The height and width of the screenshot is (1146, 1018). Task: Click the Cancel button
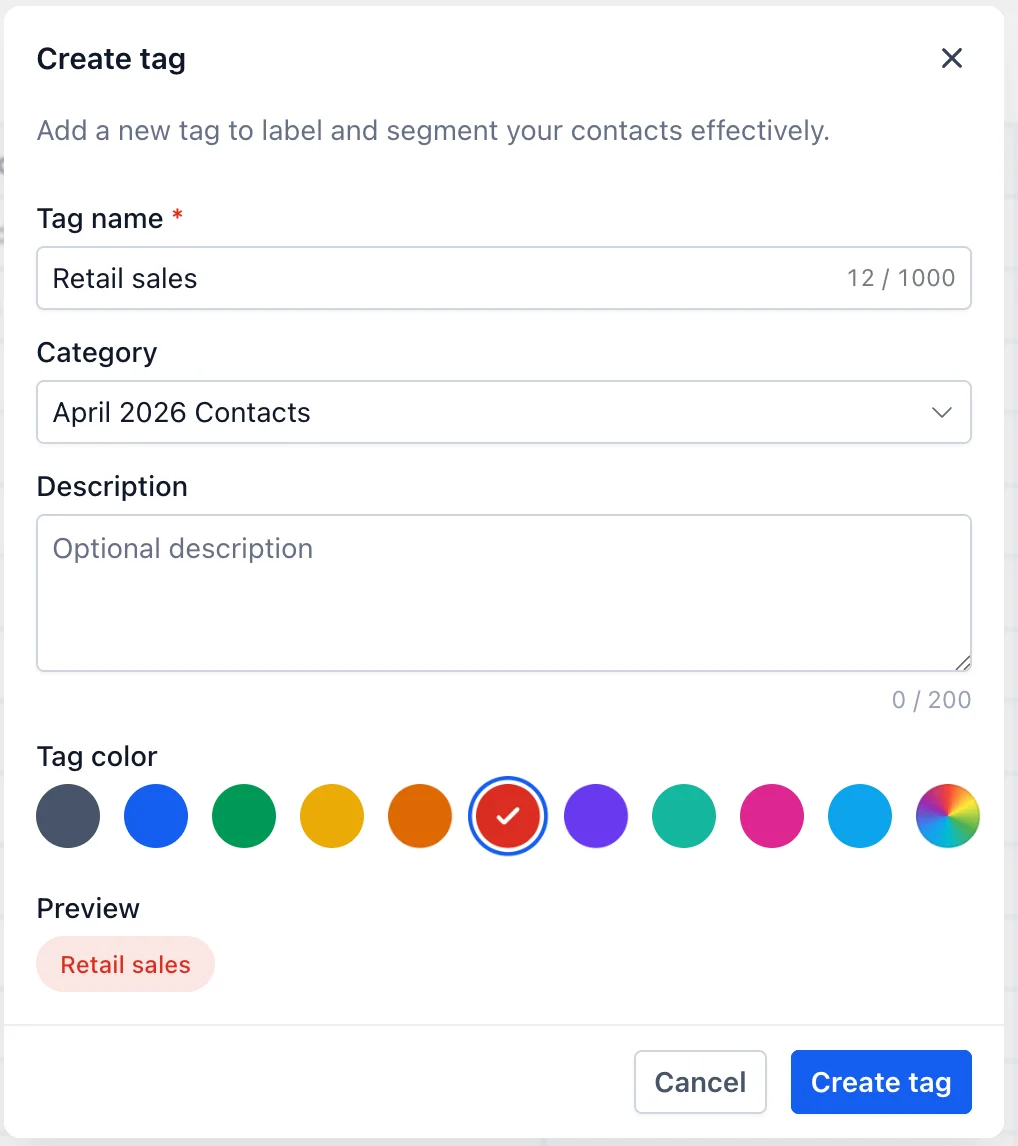(700, 1082)
